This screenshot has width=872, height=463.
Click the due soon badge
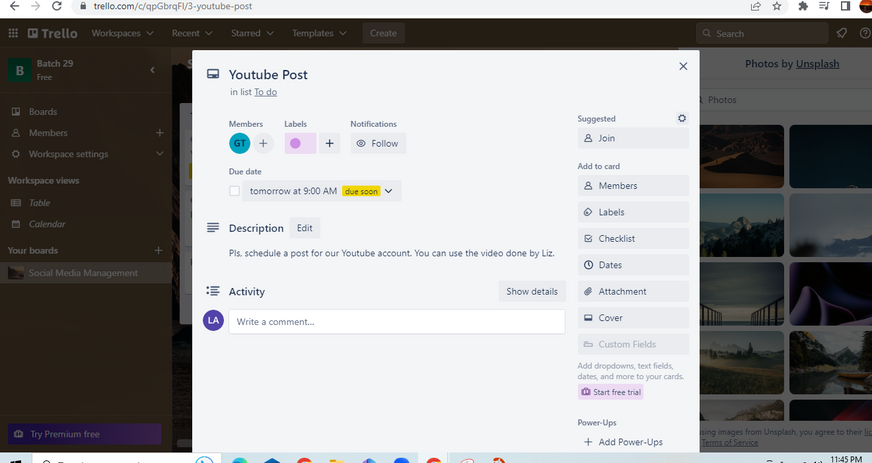click(361, 191)
